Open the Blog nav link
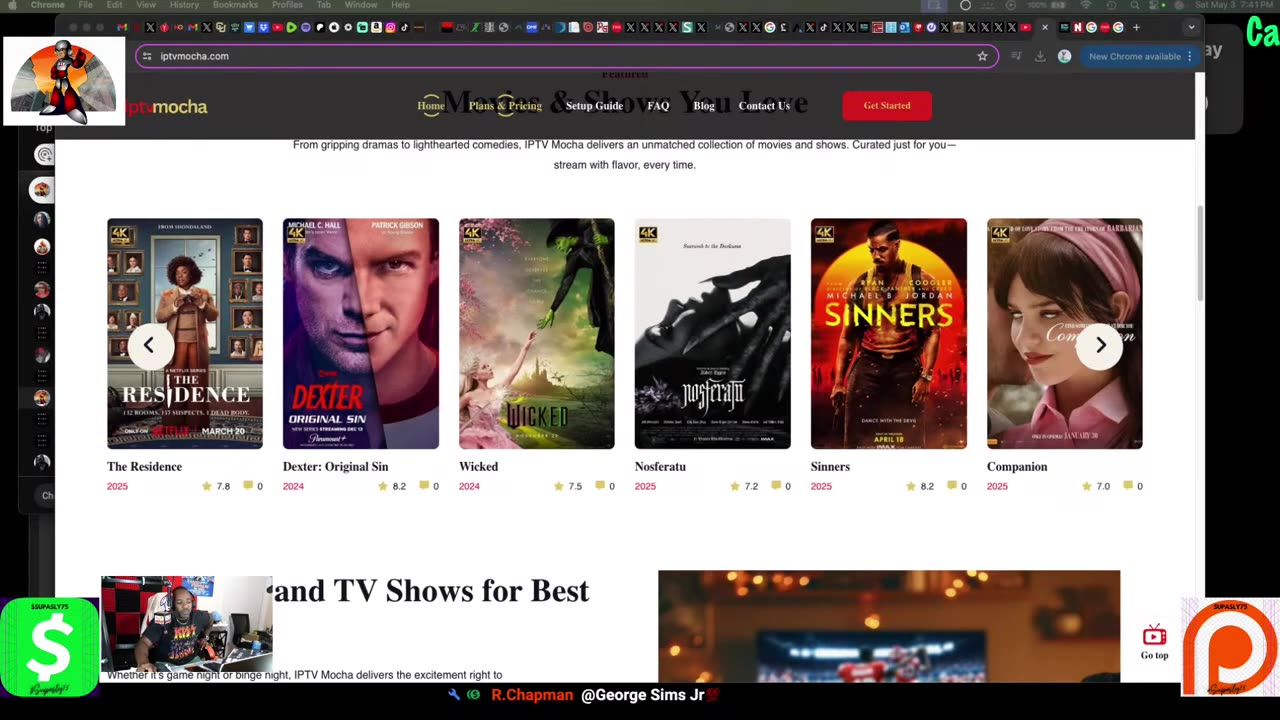Image resolution: width=1280 pixels, height=720 pixels. pos(704,106)
